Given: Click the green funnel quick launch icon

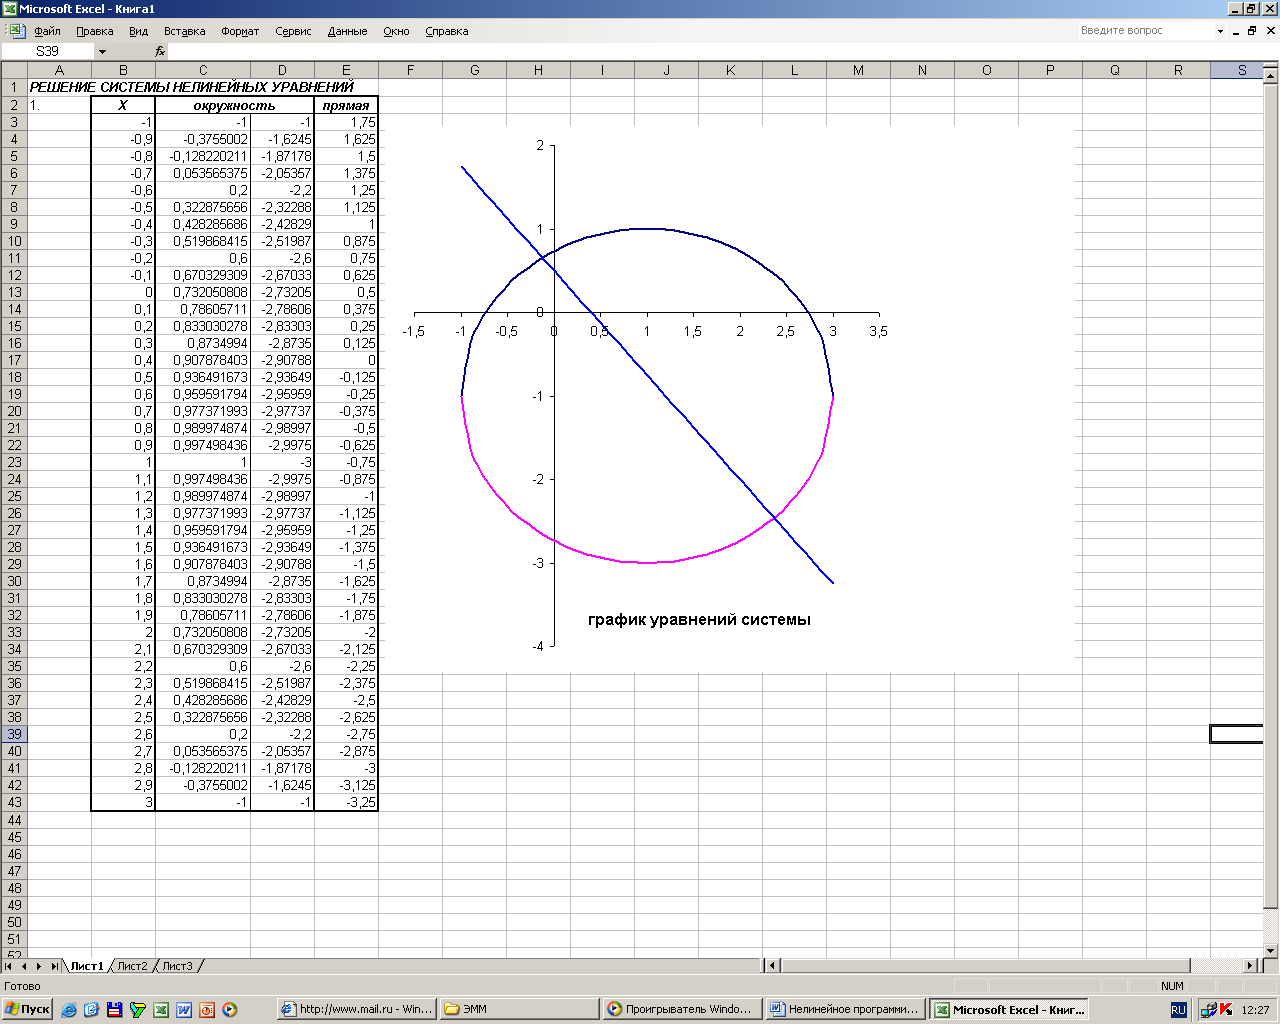Looking at the screenshot, I should click(x=138, y=1010).
